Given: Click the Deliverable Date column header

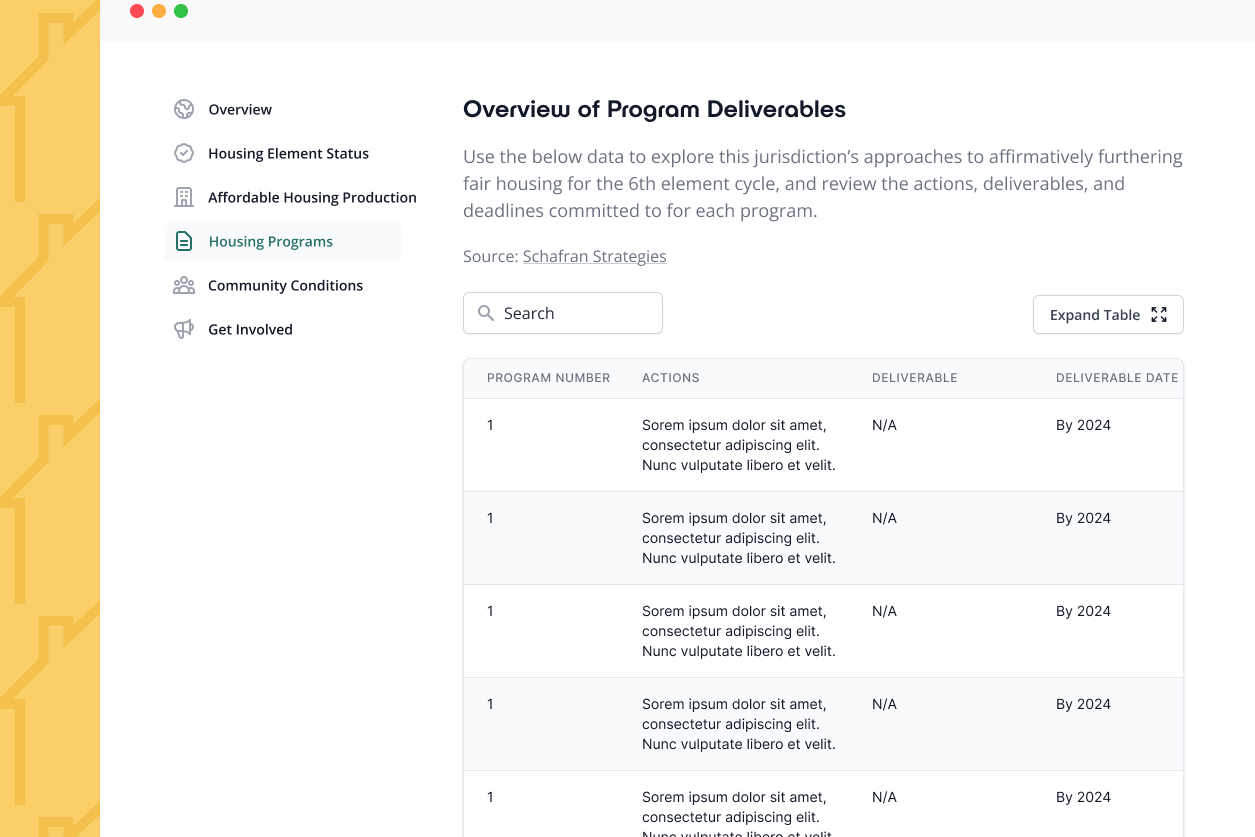Looking at the screenshot, I should [1117, 378].
